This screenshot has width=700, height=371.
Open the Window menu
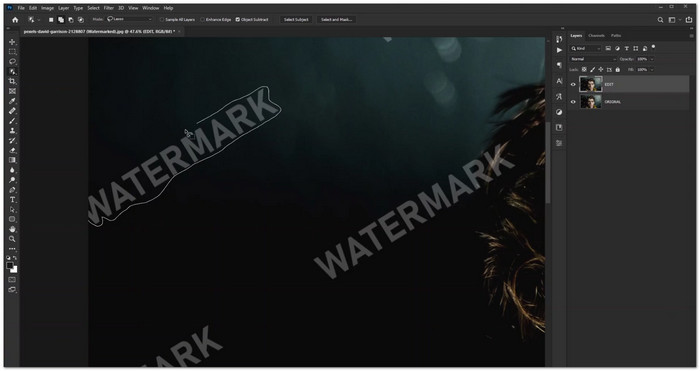point(150,8)
